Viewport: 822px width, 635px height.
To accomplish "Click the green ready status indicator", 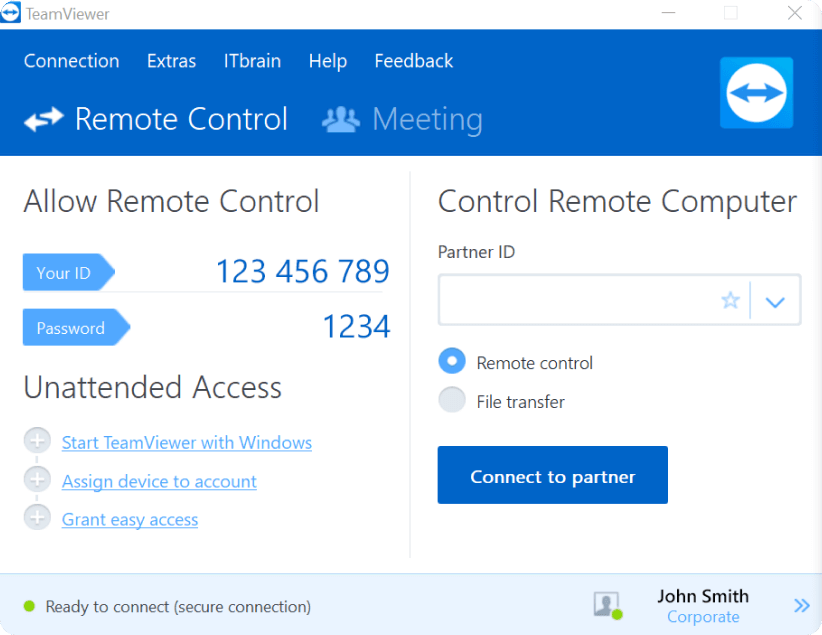I will click(29, 606).
